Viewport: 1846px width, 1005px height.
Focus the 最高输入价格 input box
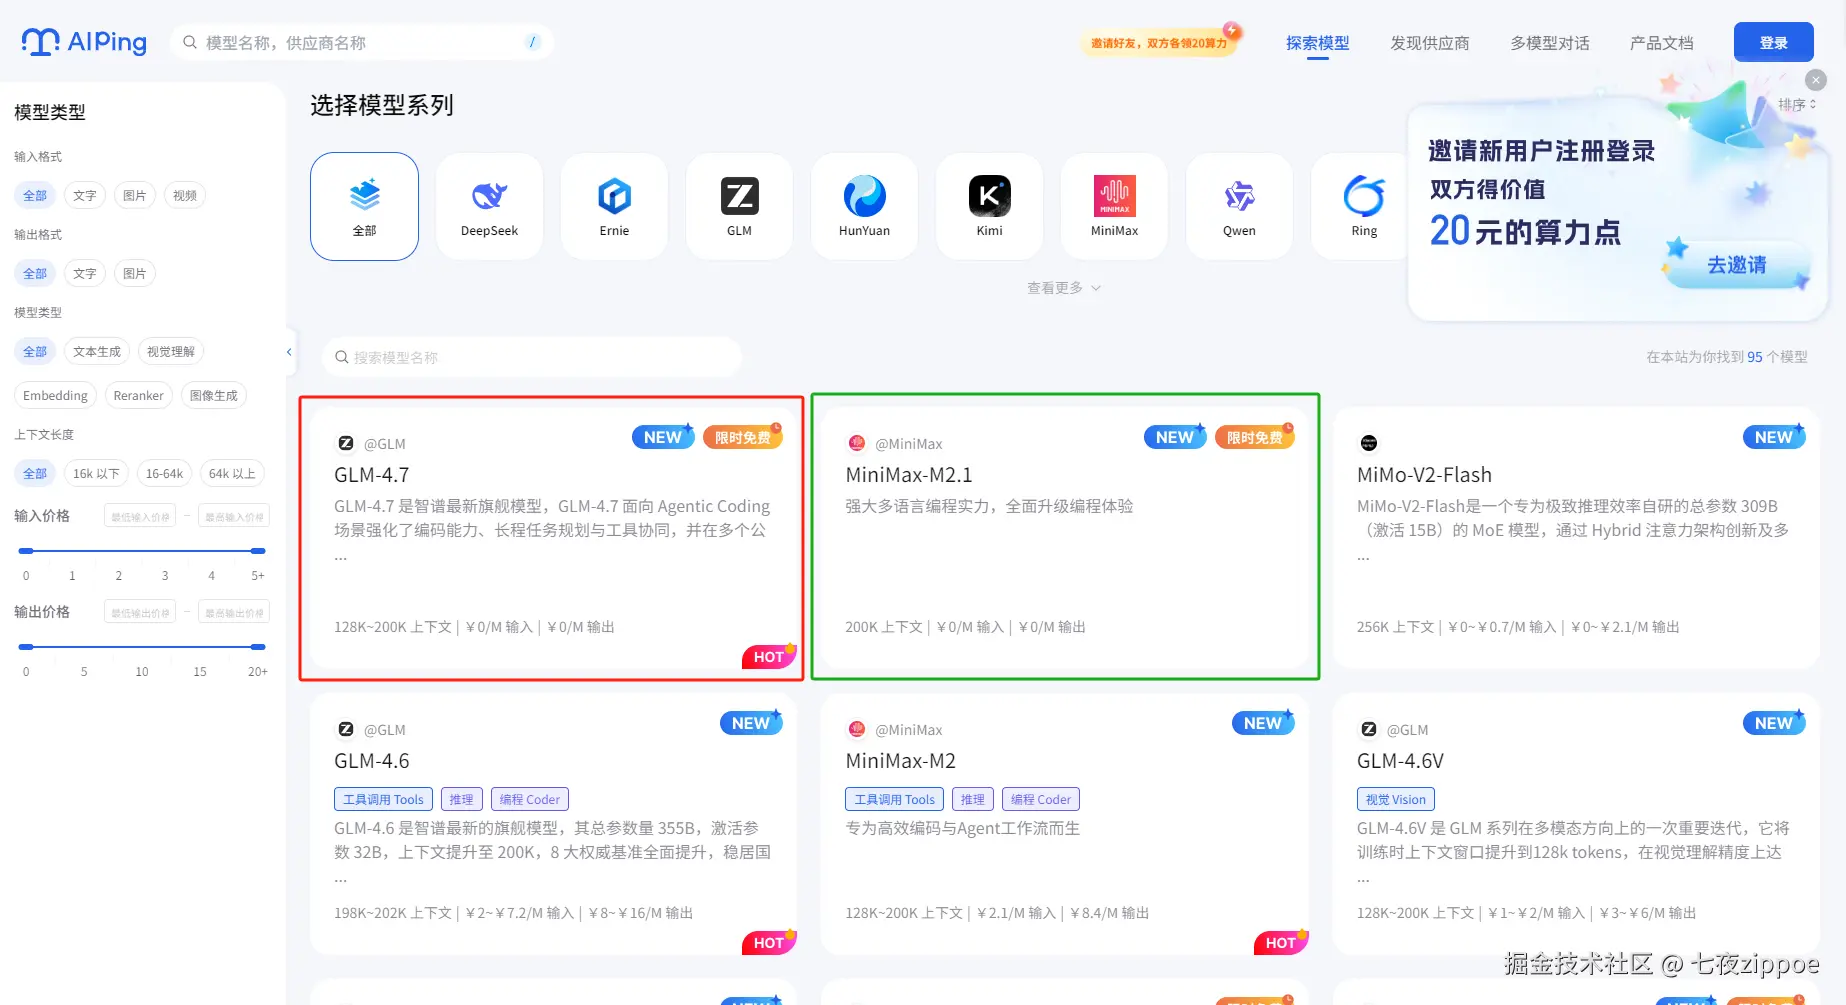233,516
